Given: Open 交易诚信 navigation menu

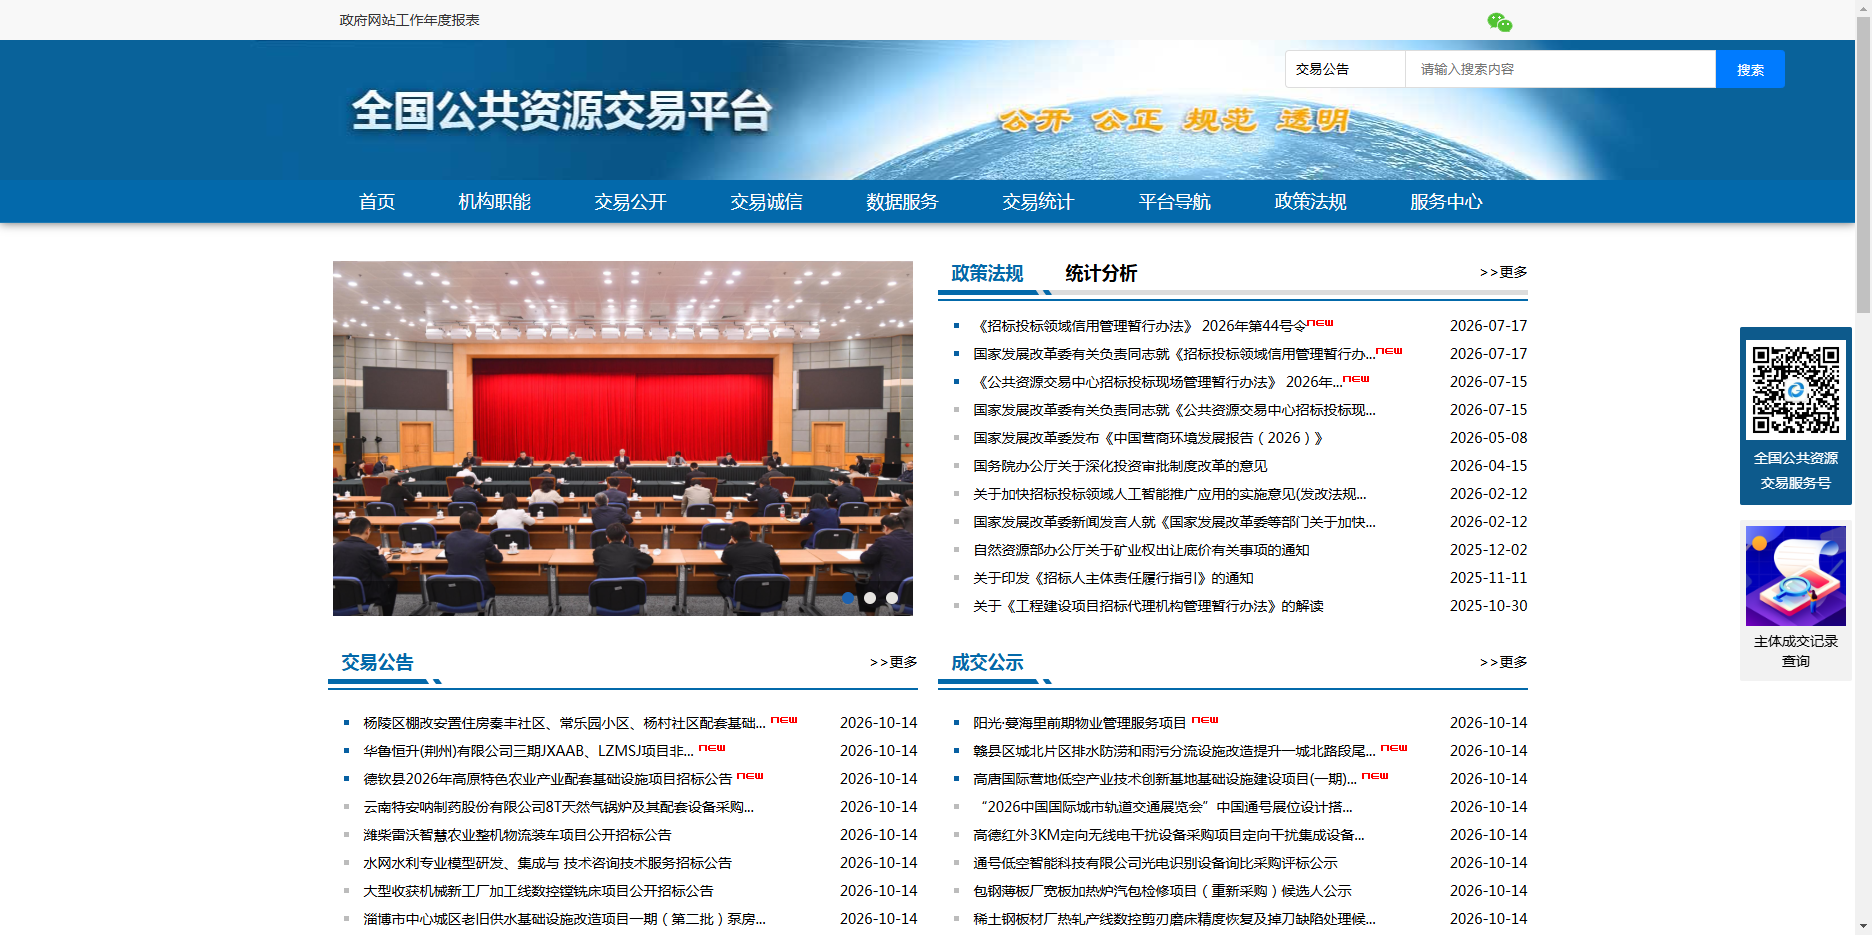Looking at the screenshot, I should tap(767, 202).
